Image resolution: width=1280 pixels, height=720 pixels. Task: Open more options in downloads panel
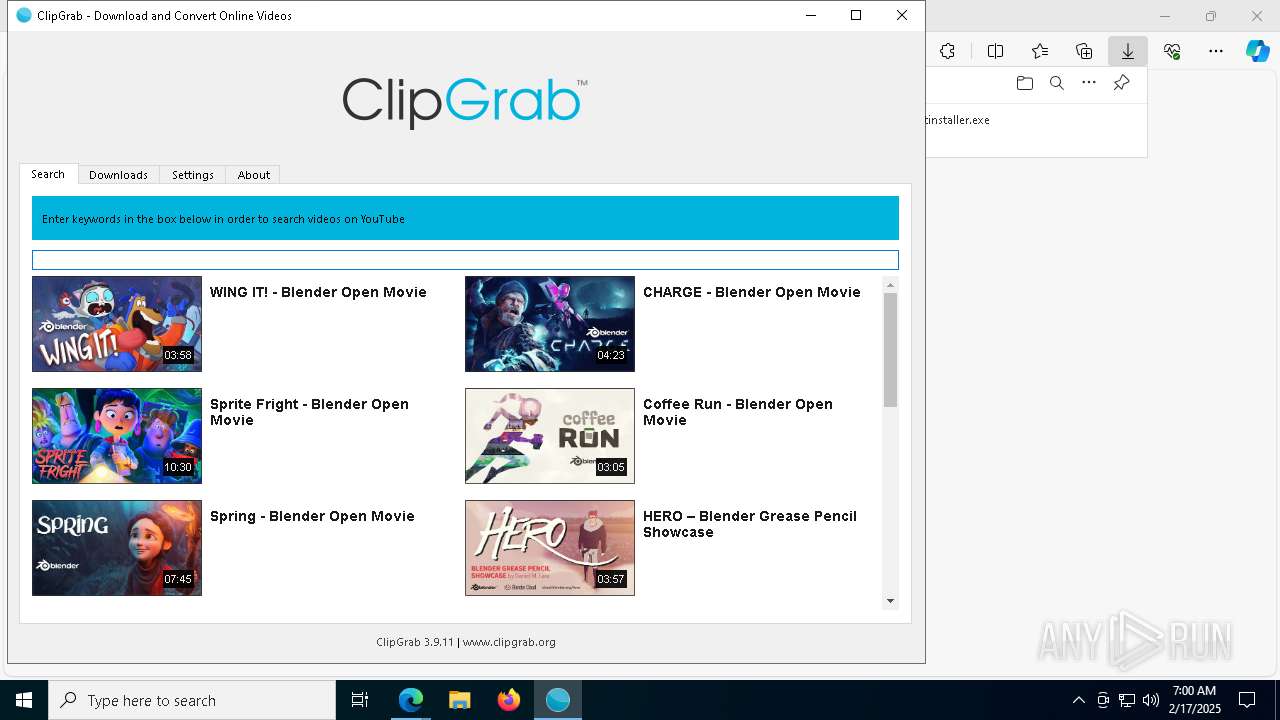pos(1089,83)
